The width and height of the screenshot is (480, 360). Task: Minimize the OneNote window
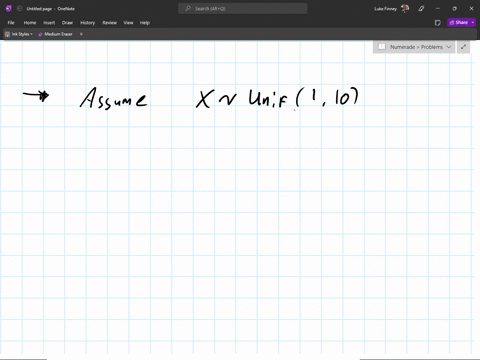point(438,9)
